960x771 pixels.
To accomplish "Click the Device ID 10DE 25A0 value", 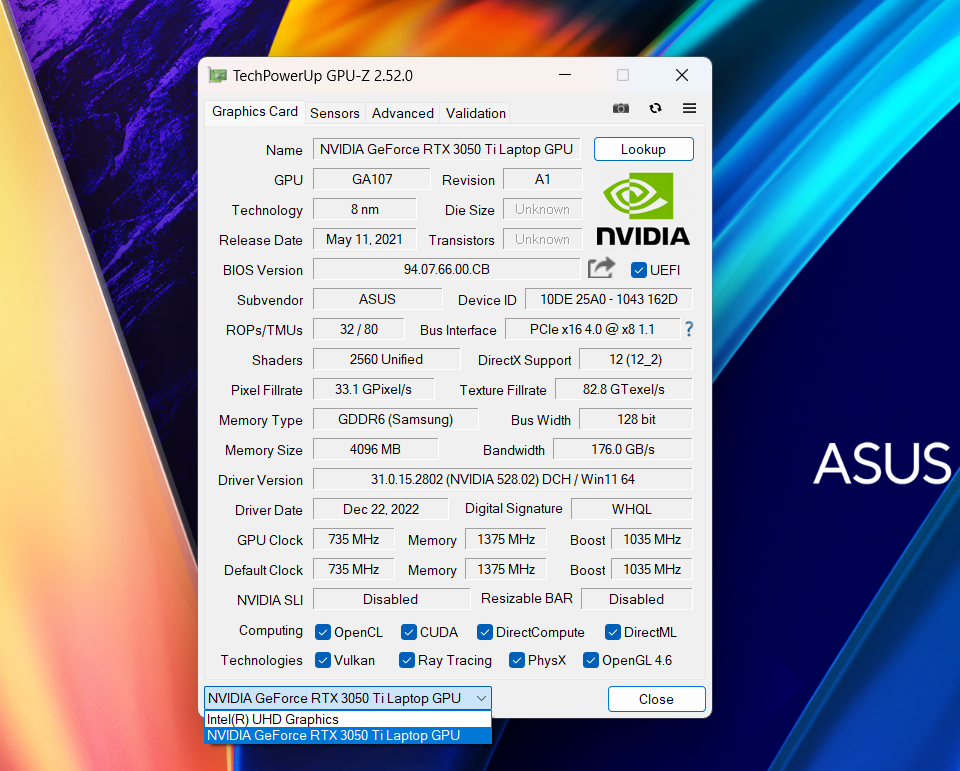I will (x=609, y=299).
